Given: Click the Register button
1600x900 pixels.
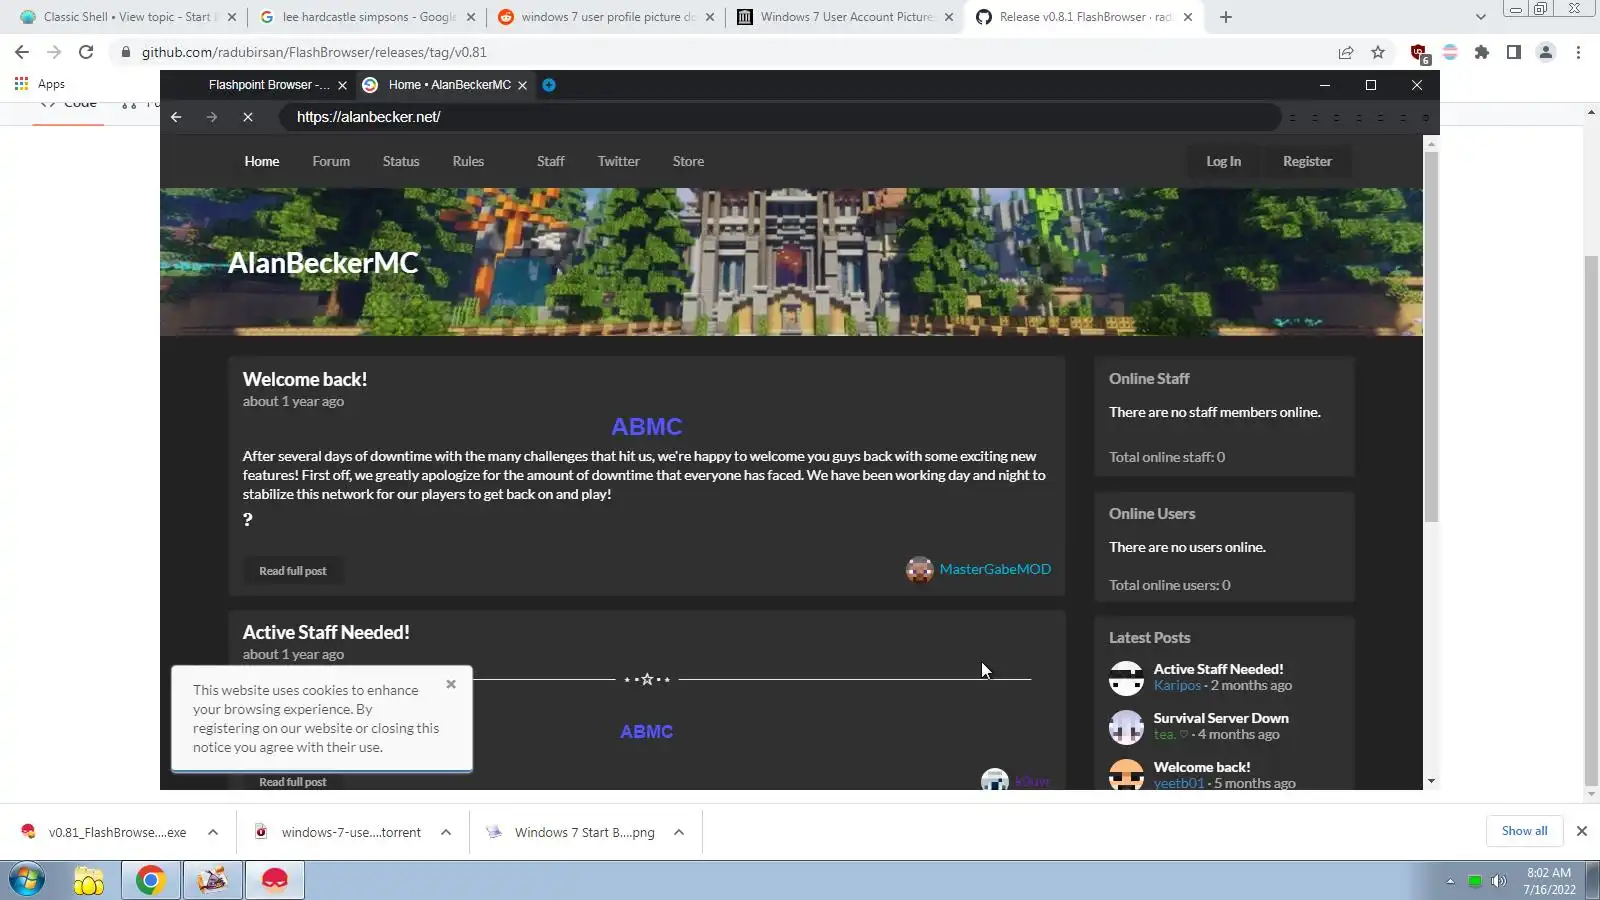Looking at the screenshot, I should click(1307, 161).
